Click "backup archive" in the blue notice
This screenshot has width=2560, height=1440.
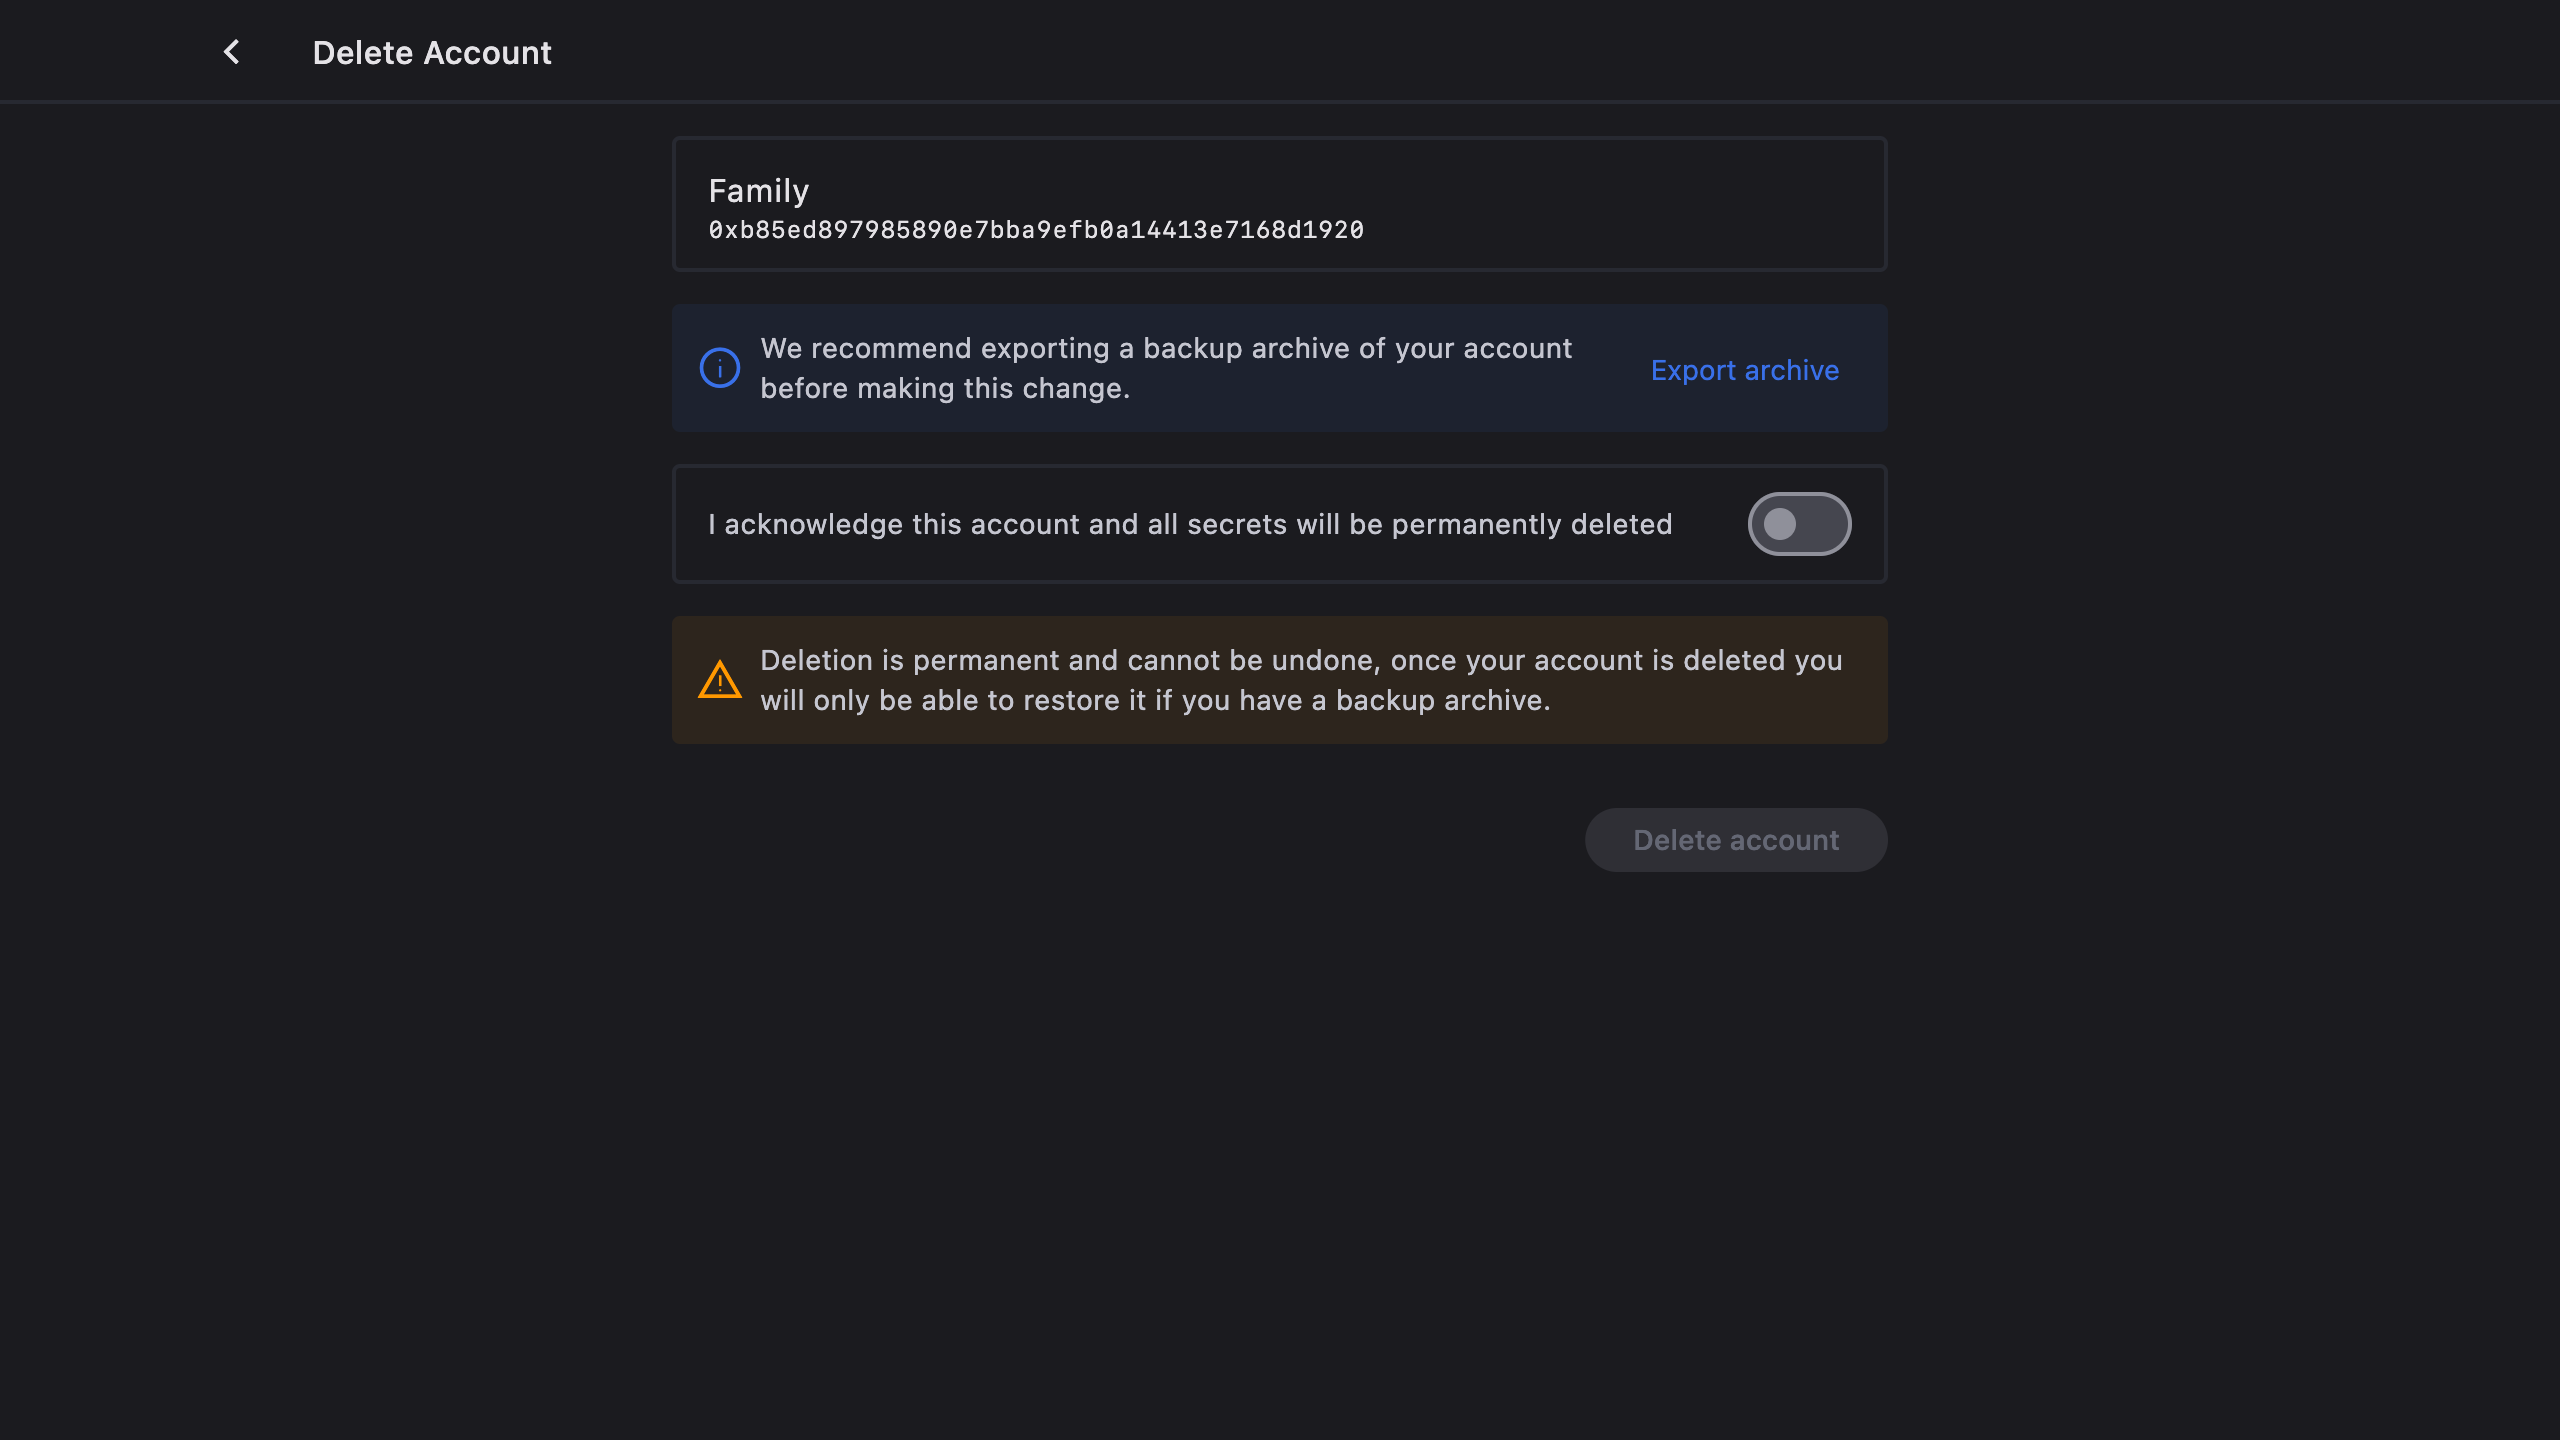[x=1245, y=348]
